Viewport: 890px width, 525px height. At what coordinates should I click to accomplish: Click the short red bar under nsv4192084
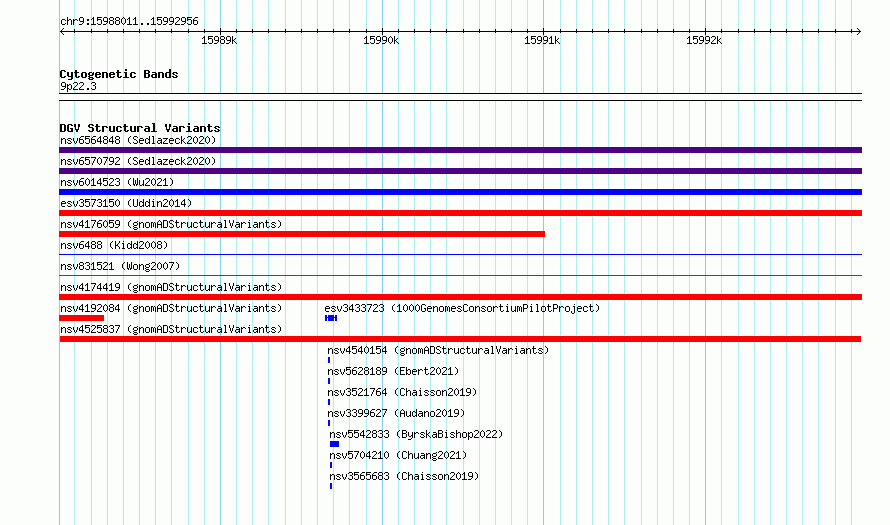pos(82,318)
